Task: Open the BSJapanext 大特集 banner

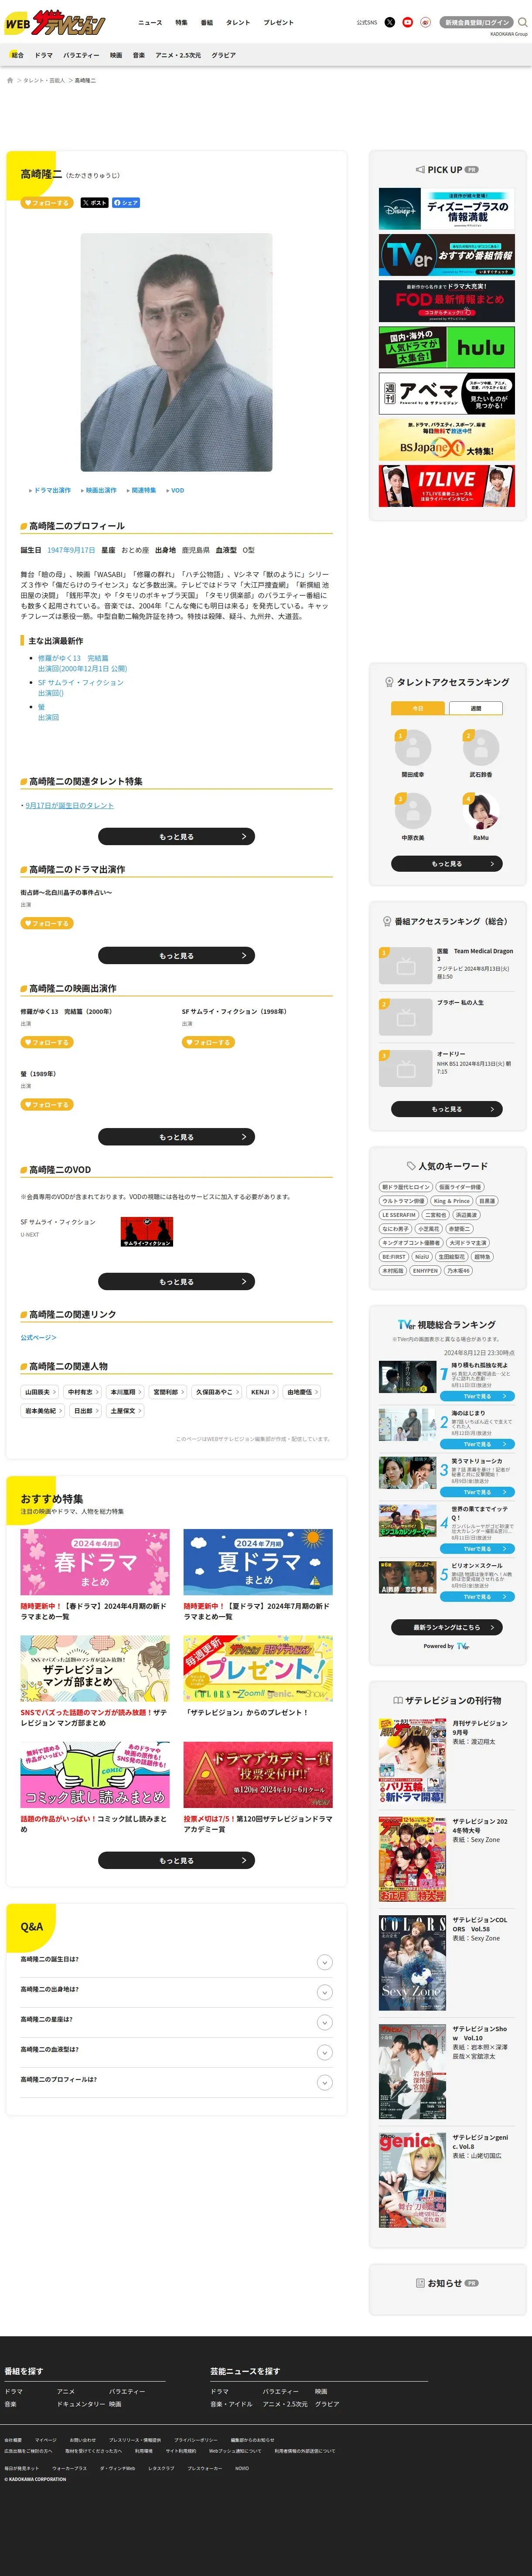Action: 447,439
